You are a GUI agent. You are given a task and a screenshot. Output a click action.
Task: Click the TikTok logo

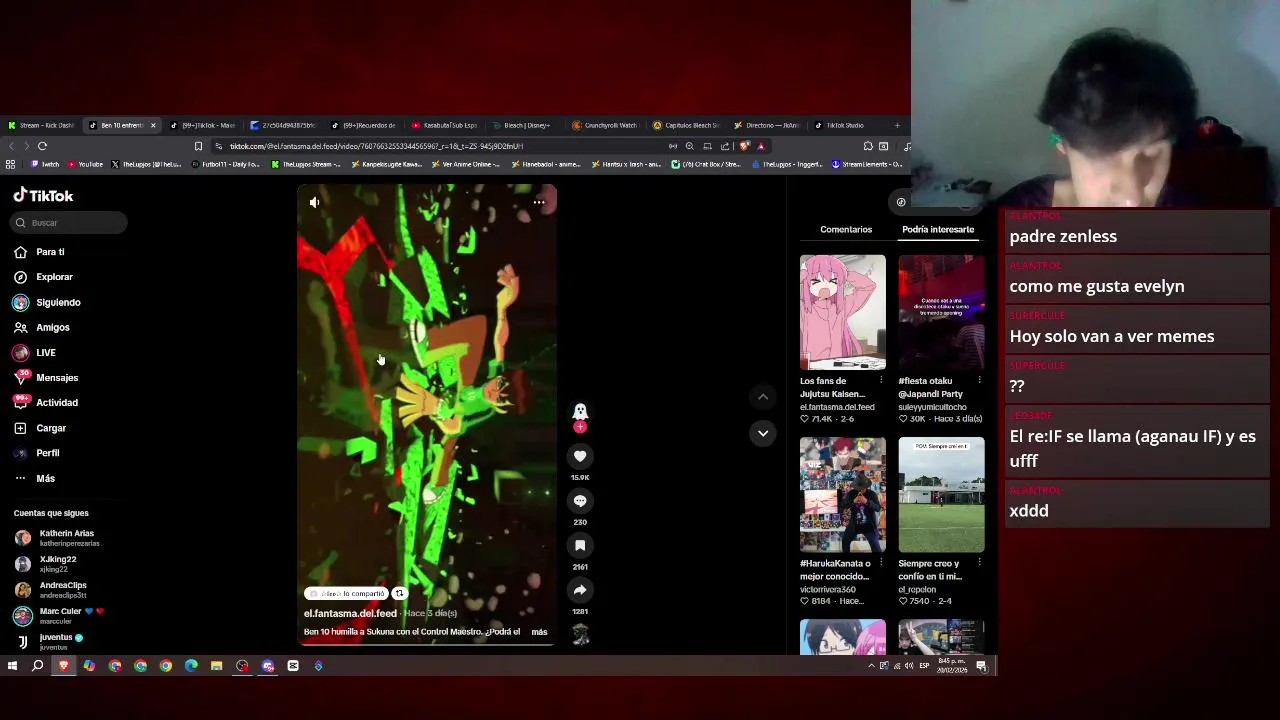(x=43, y=195)
